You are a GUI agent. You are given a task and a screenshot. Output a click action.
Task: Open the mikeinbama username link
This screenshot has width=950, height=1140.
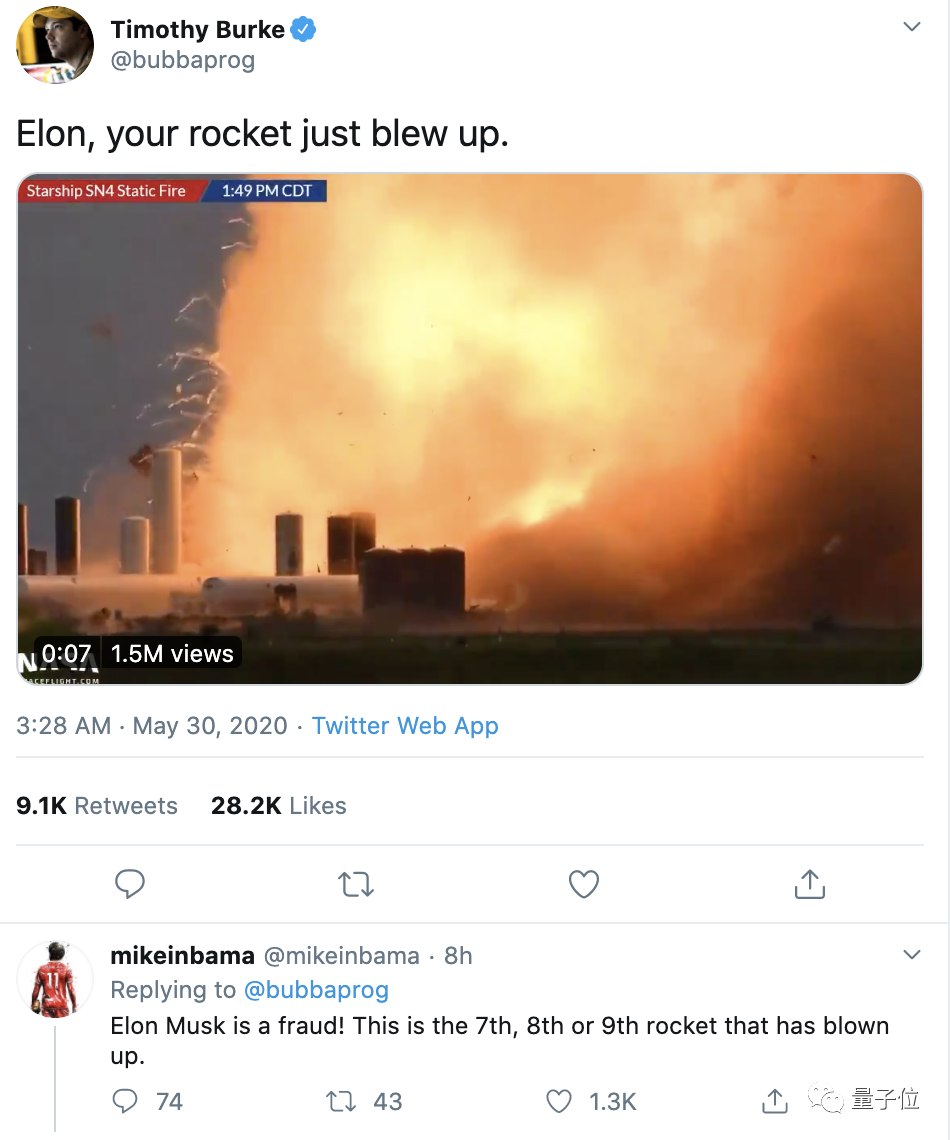(182, 956)
